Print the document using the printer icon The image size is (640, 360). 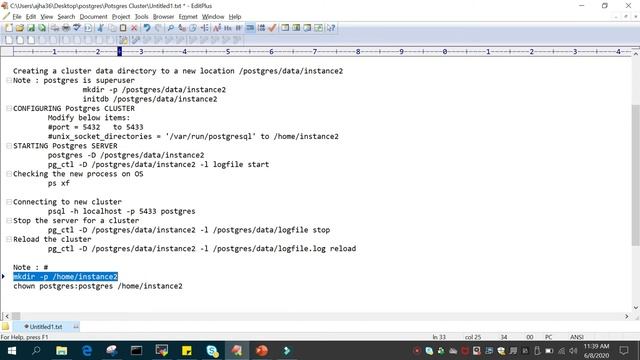pos(66,28)
